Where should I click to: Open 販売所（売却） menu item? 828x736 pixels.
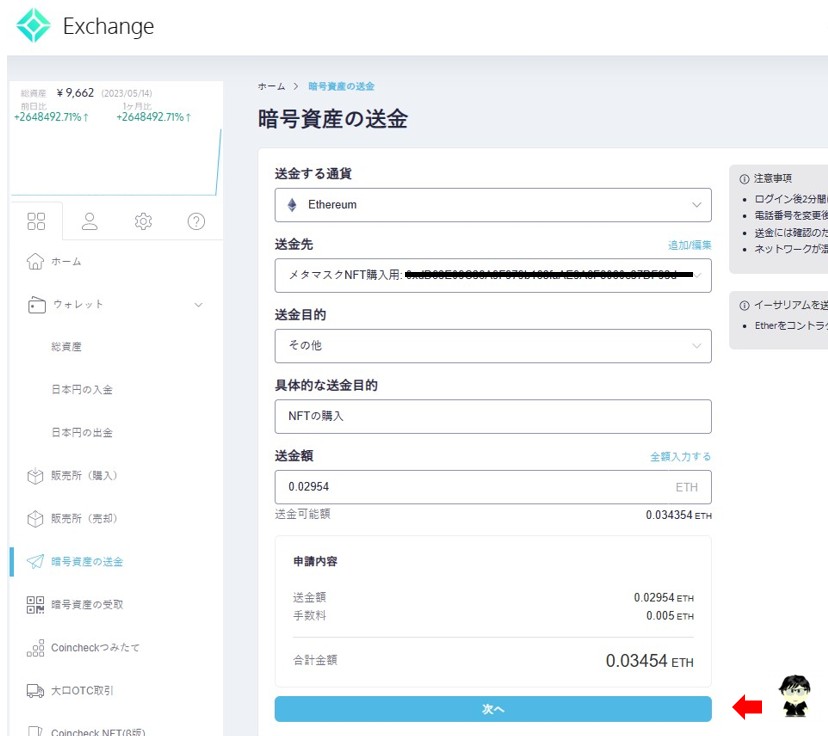[x=84, y=518]
